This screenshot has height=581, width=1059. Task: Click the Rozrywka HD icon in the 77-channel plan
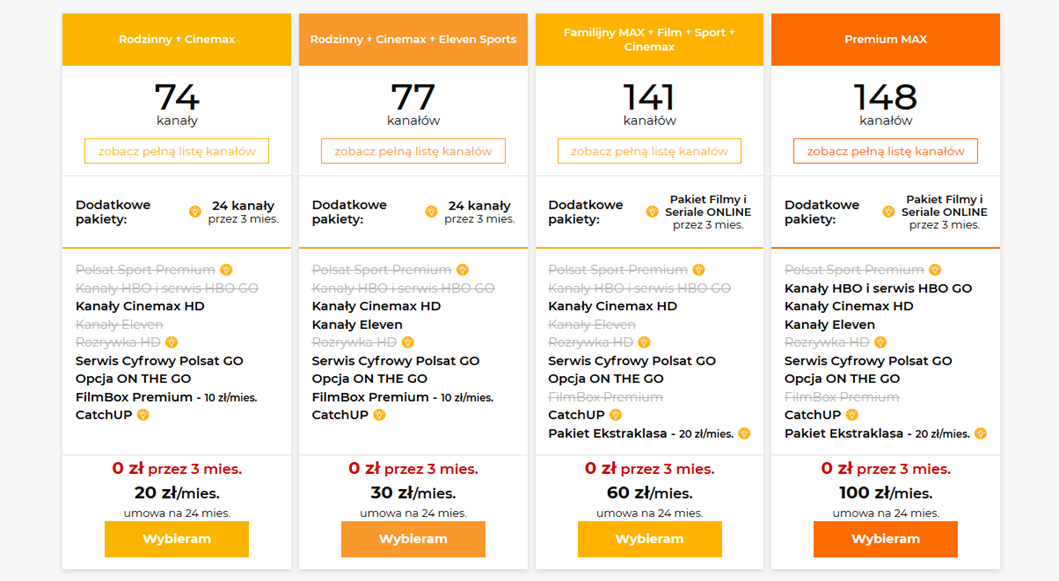(x=408, y=343)
